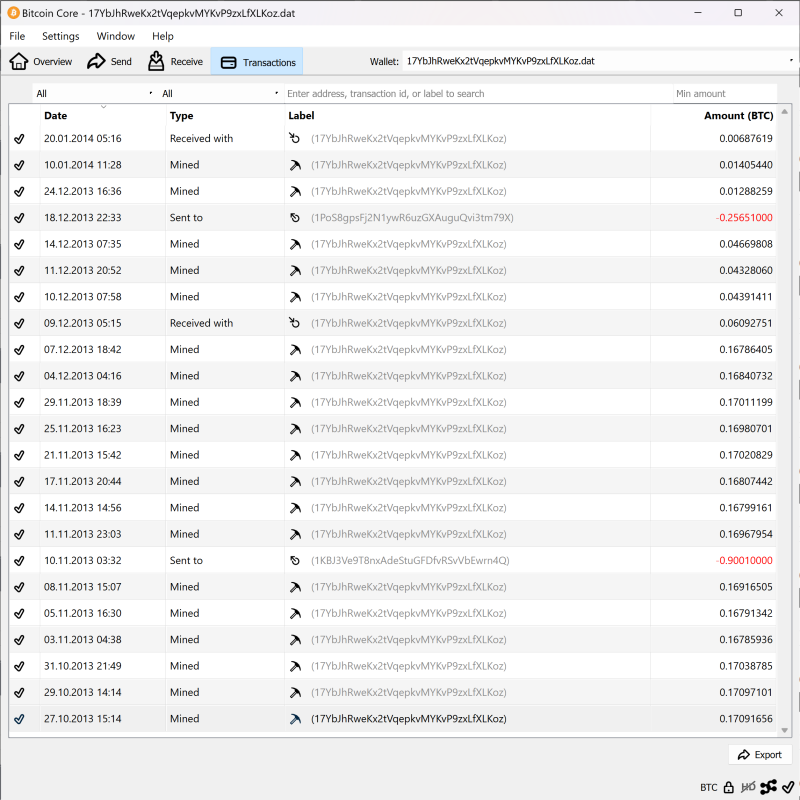Click the sent icon on the 18.12.2013 row
The image size is (800, 800).
click(x=295, y=218)
